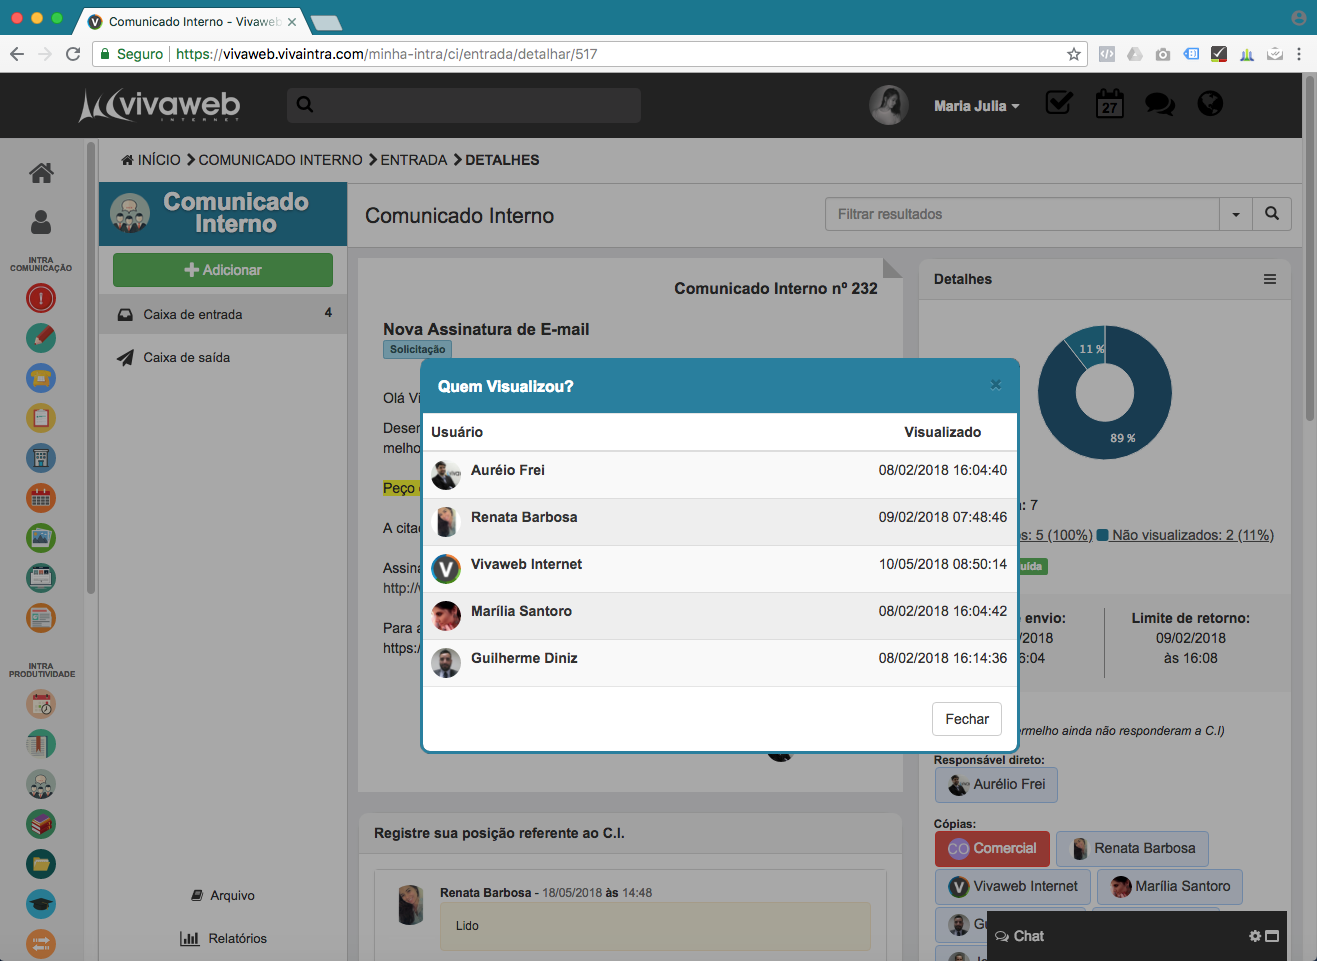1317x961 pixels.
Task: Click the Filtrar resultados input field
Action: coord(1021,214)
